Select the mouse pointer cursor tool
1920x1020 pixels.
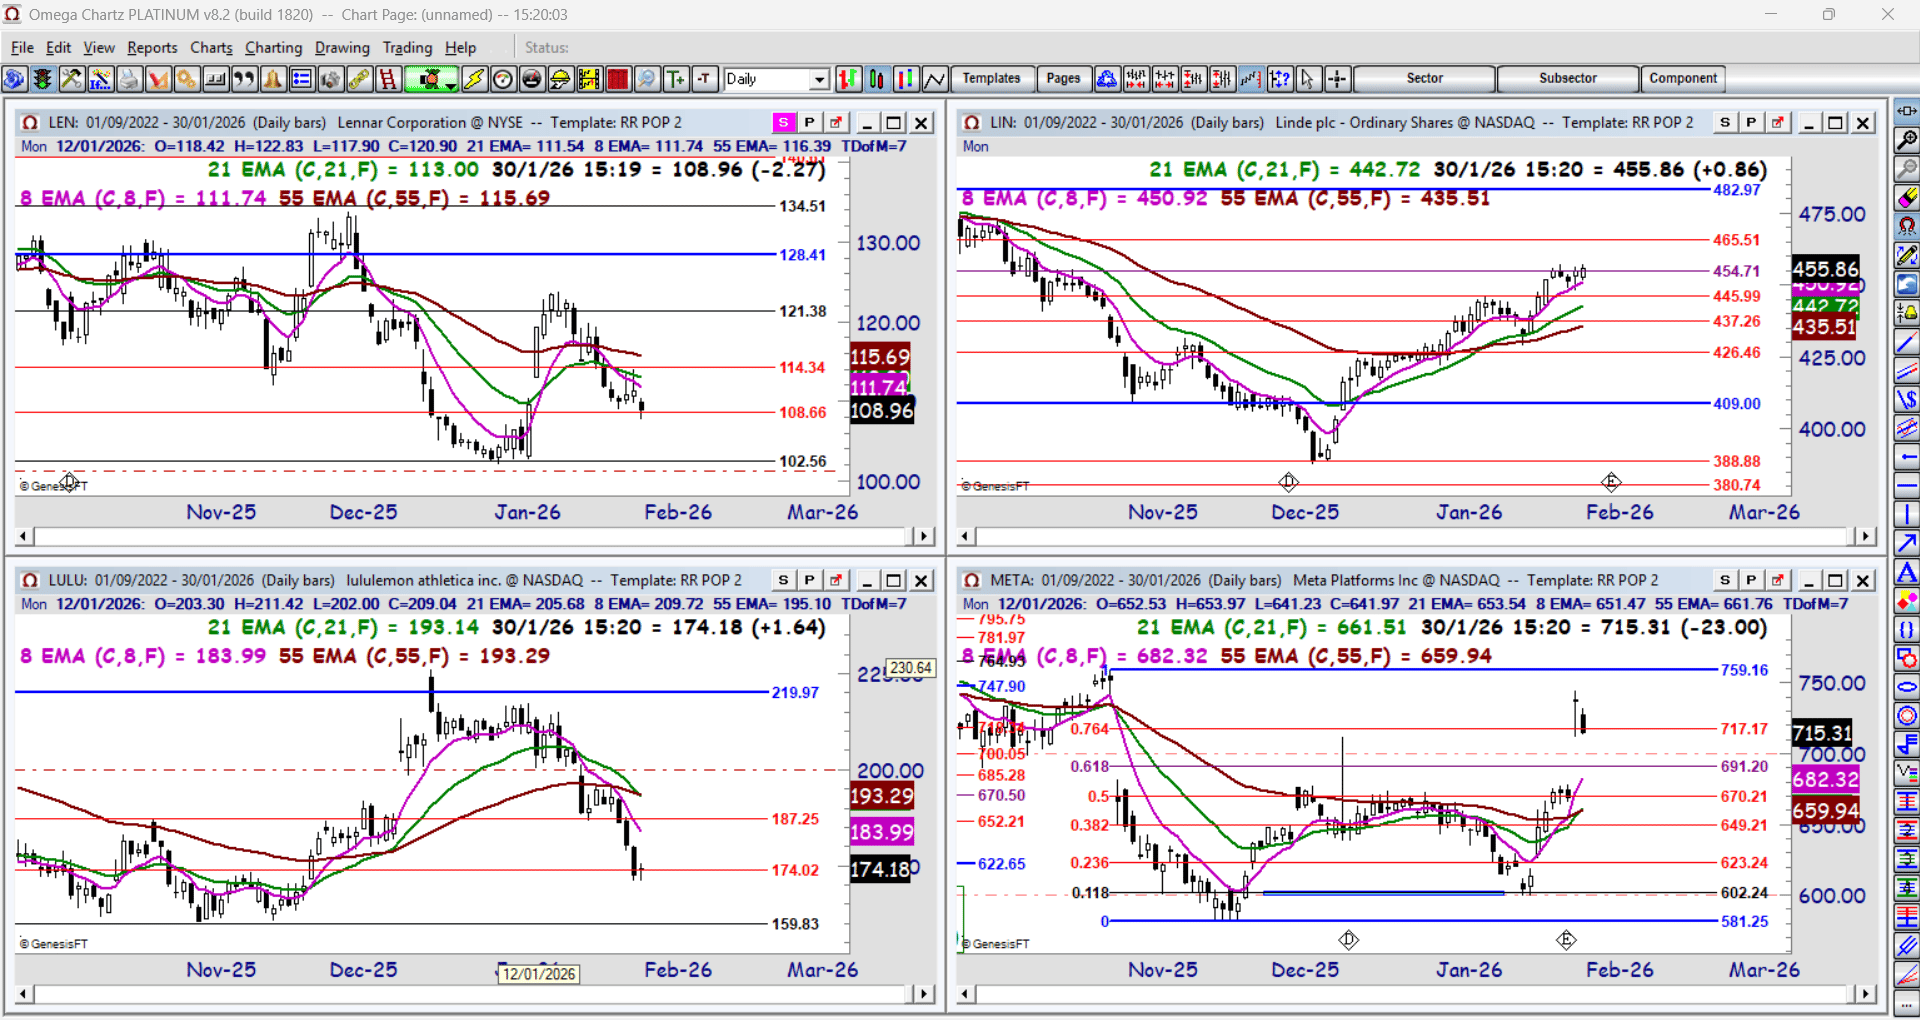point(1308,79)
